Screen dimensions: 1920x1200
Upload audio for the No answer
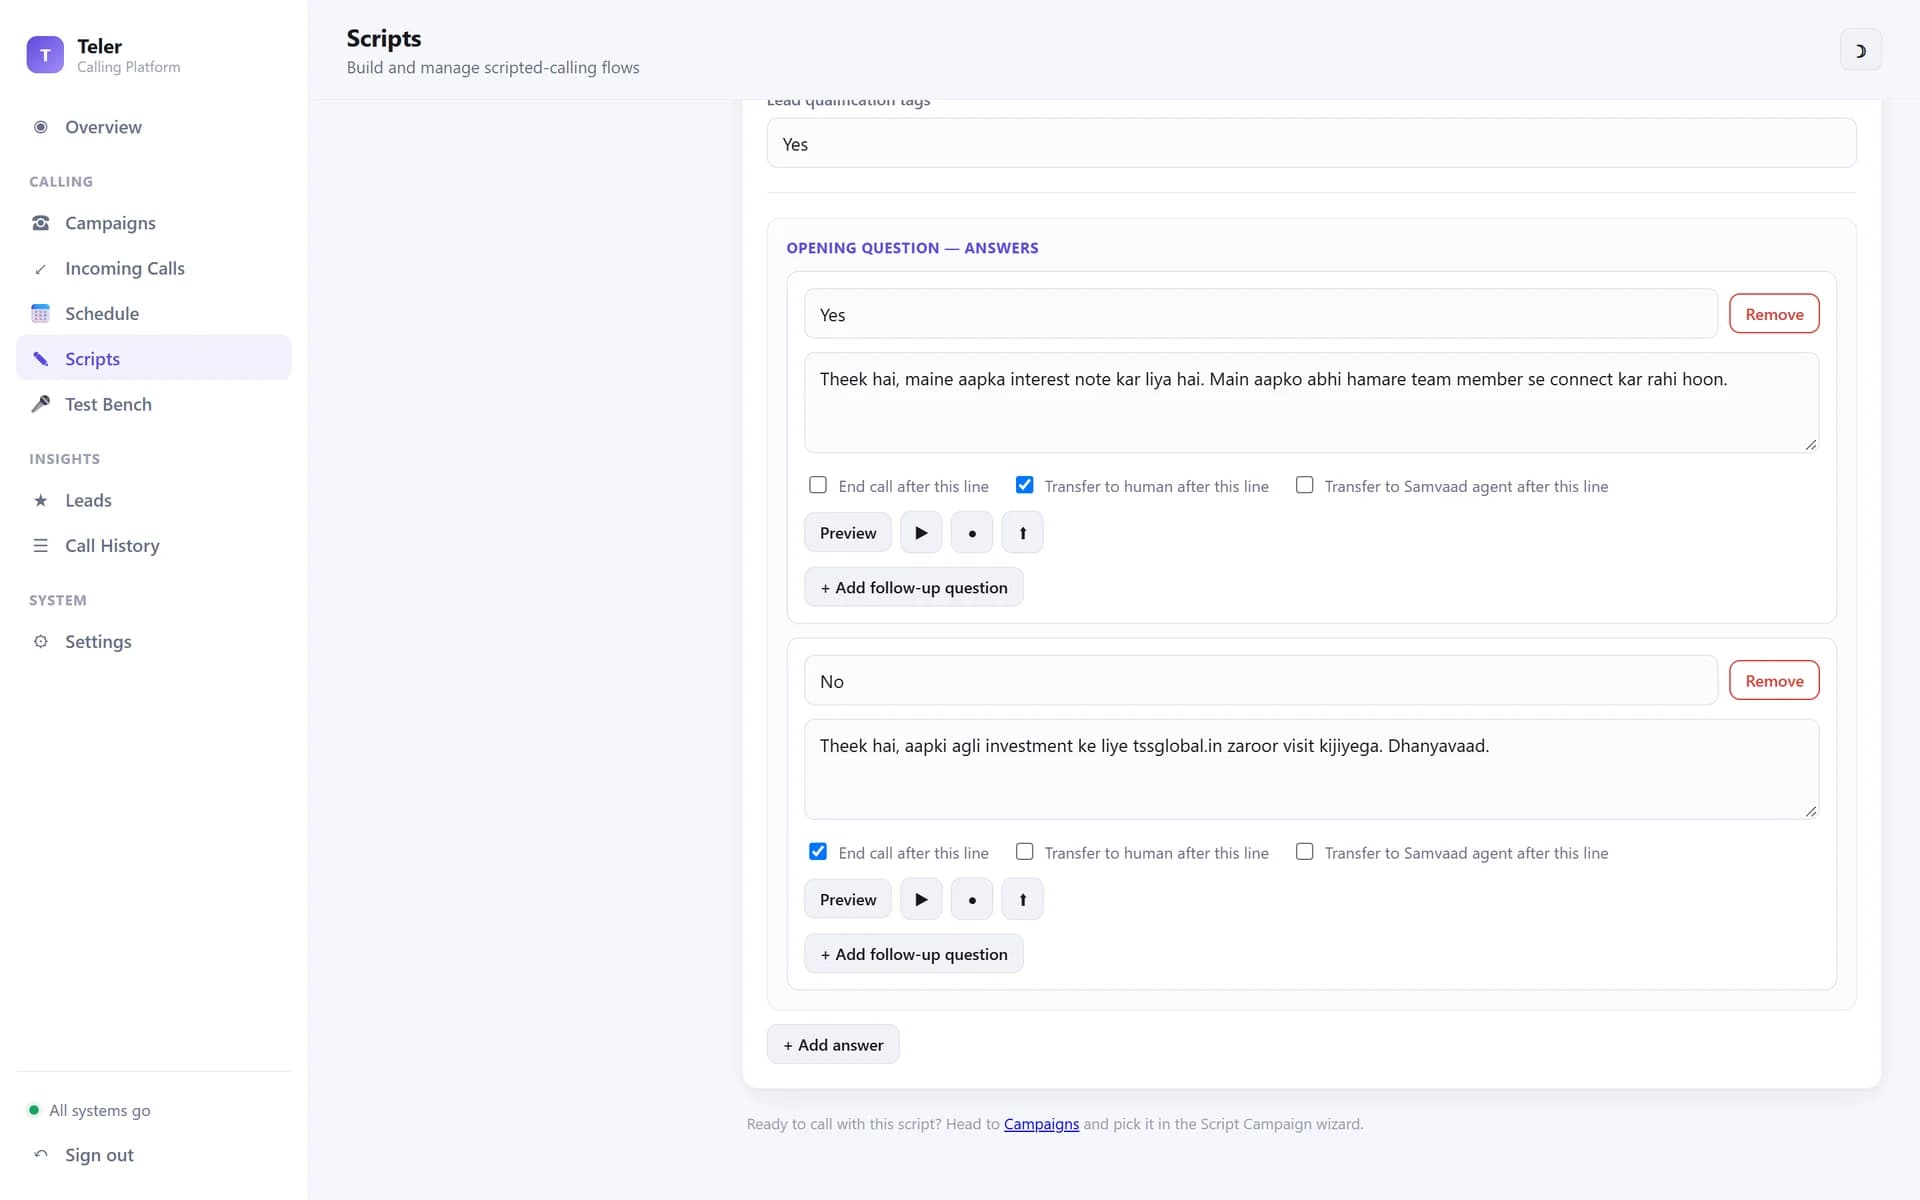pos(1022,899)
